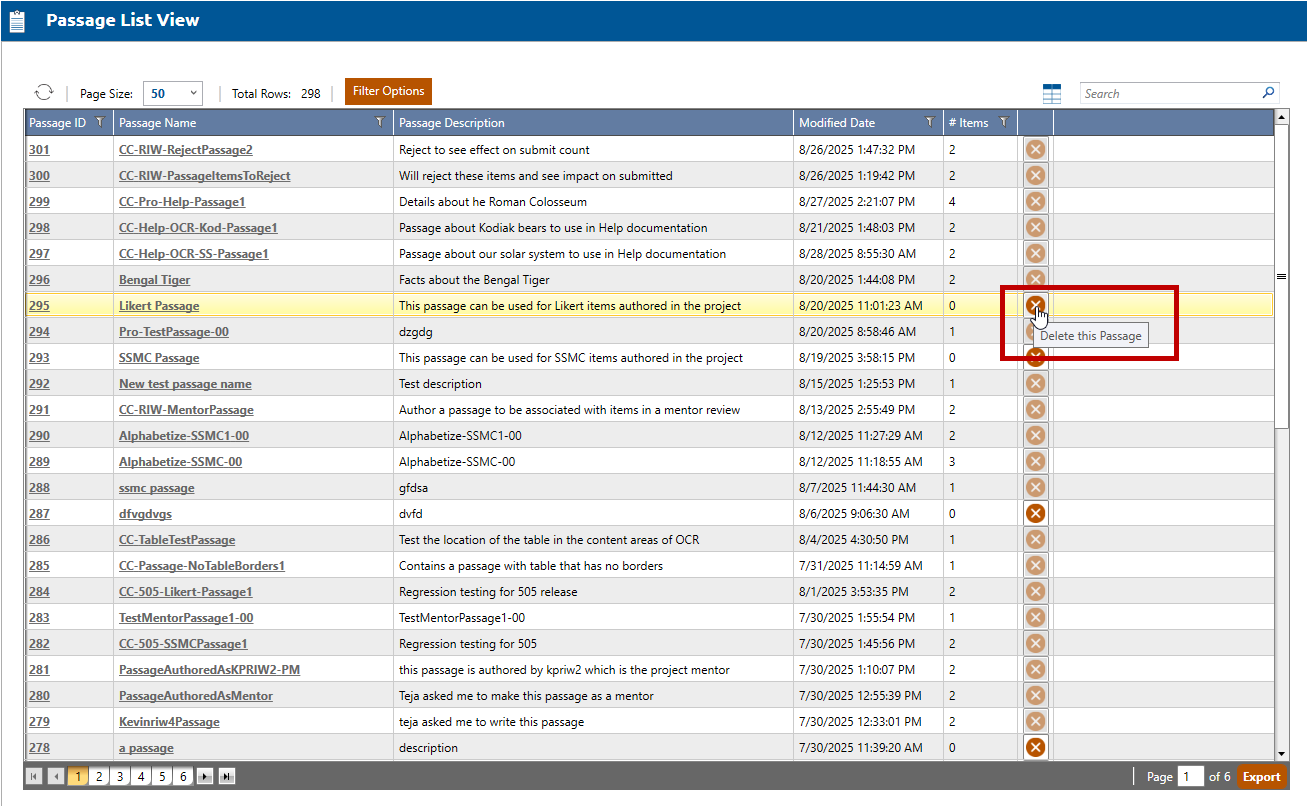Click delete icon for SSMC Passage

1036,359
